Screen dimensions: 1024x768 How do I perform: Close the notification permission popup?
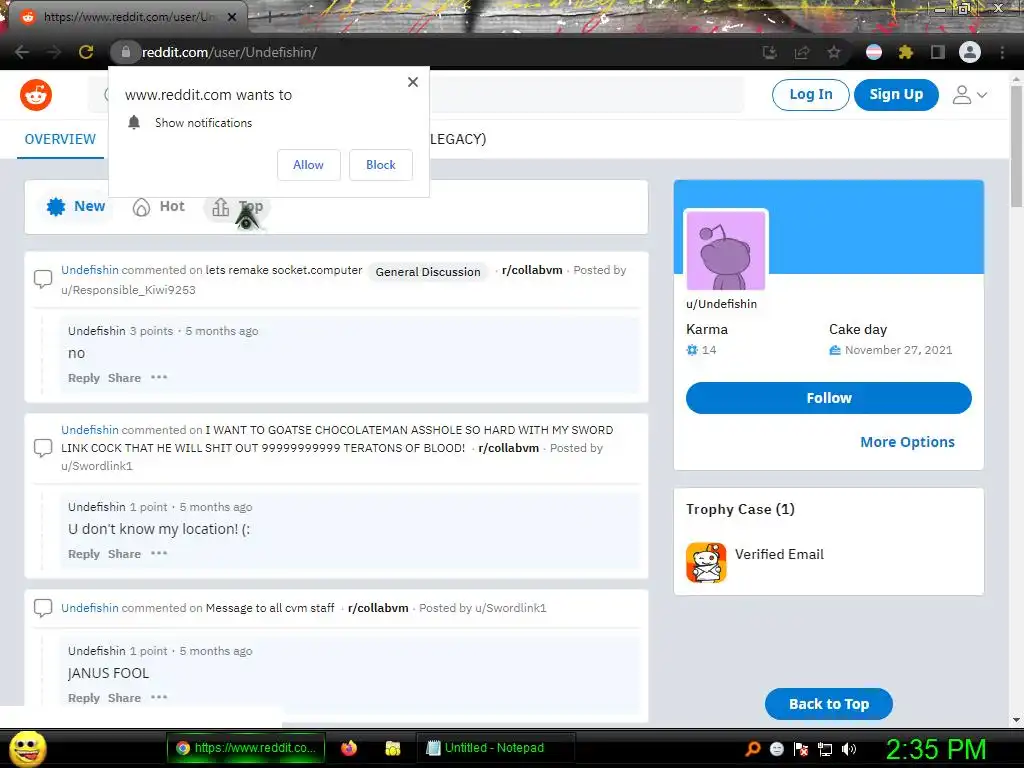(413, 82)
